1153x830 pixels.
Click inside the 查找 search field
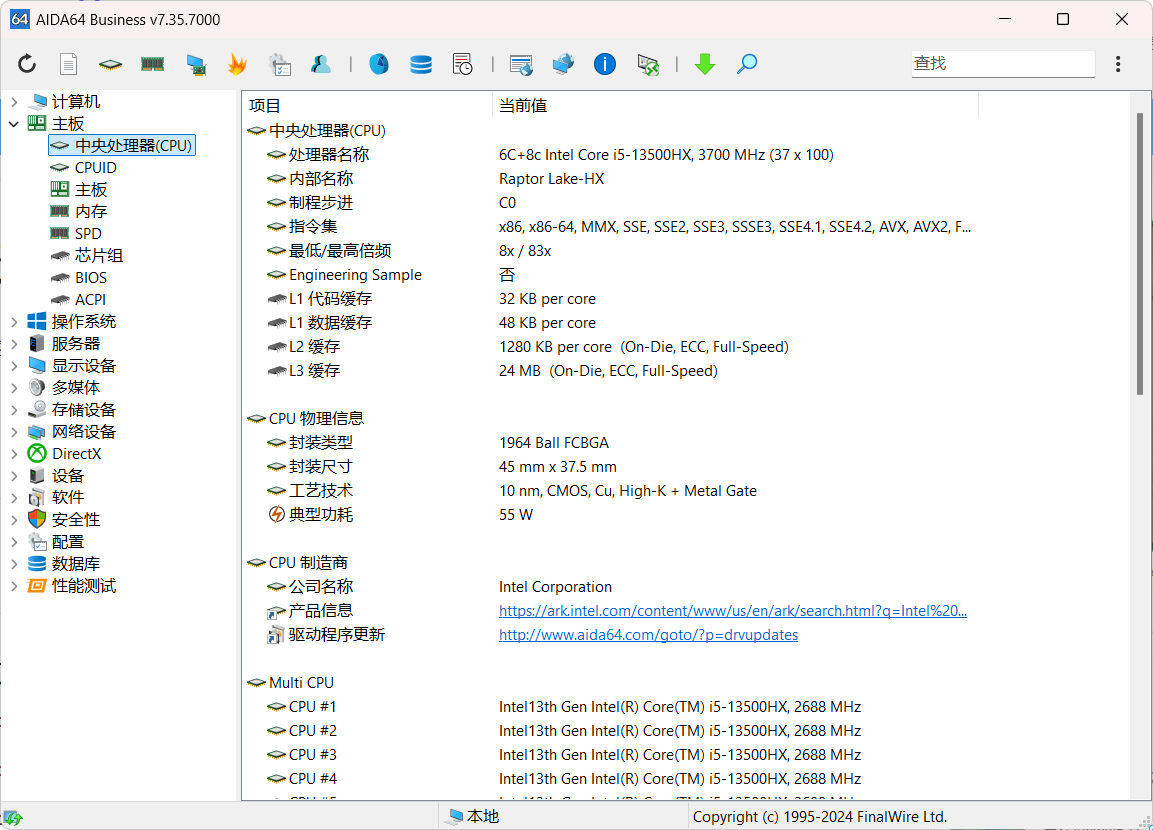coord(1002,64)
